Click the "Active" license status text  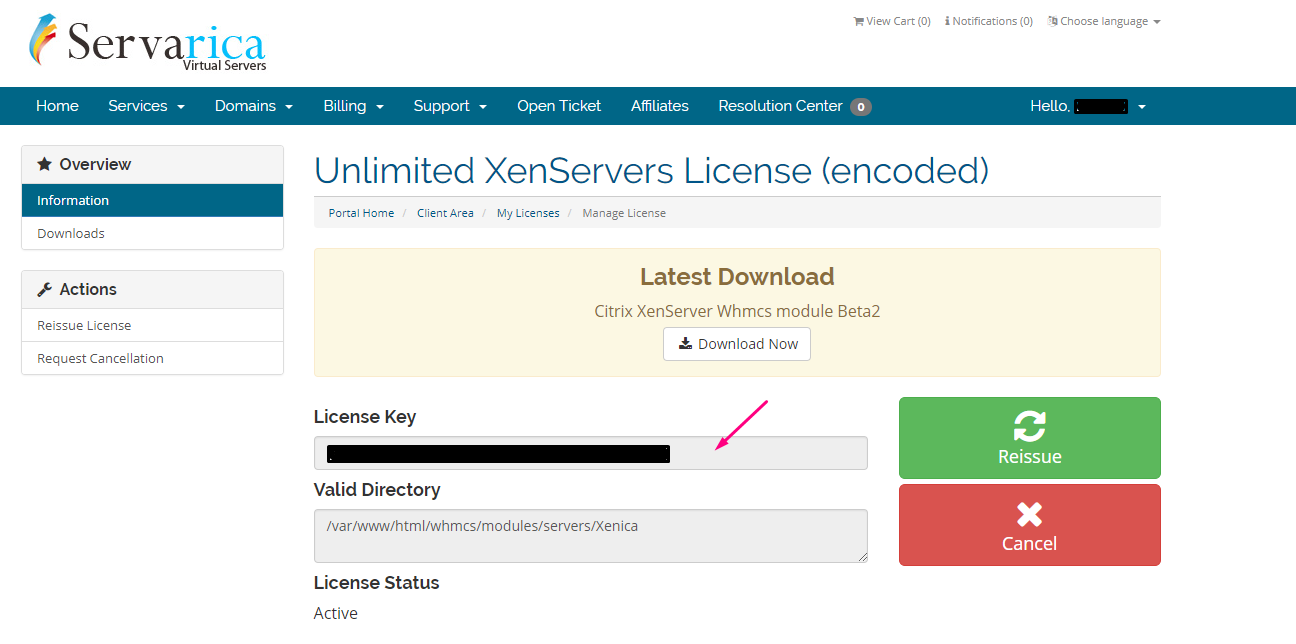pyautogui.click(x=336, y=613)
